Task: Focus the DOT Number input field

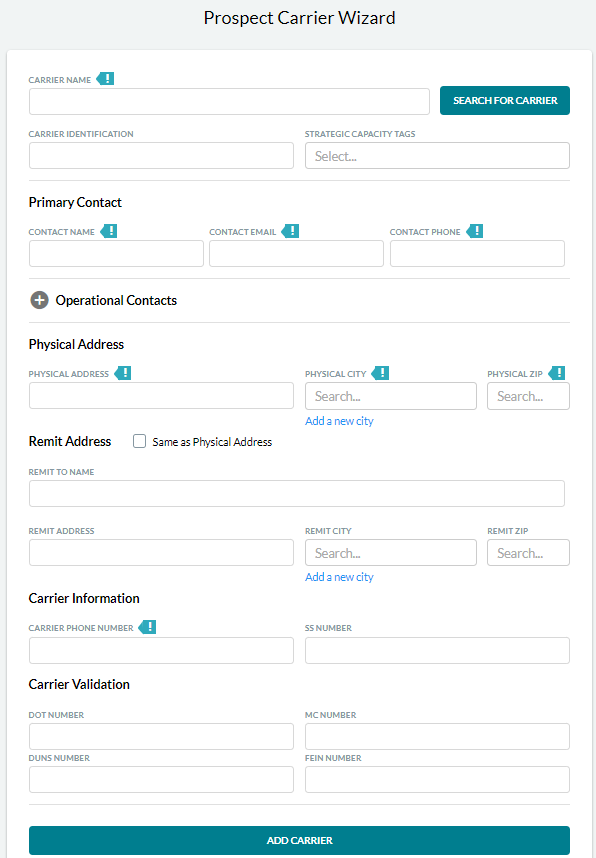Action: [x=161, y=737]
